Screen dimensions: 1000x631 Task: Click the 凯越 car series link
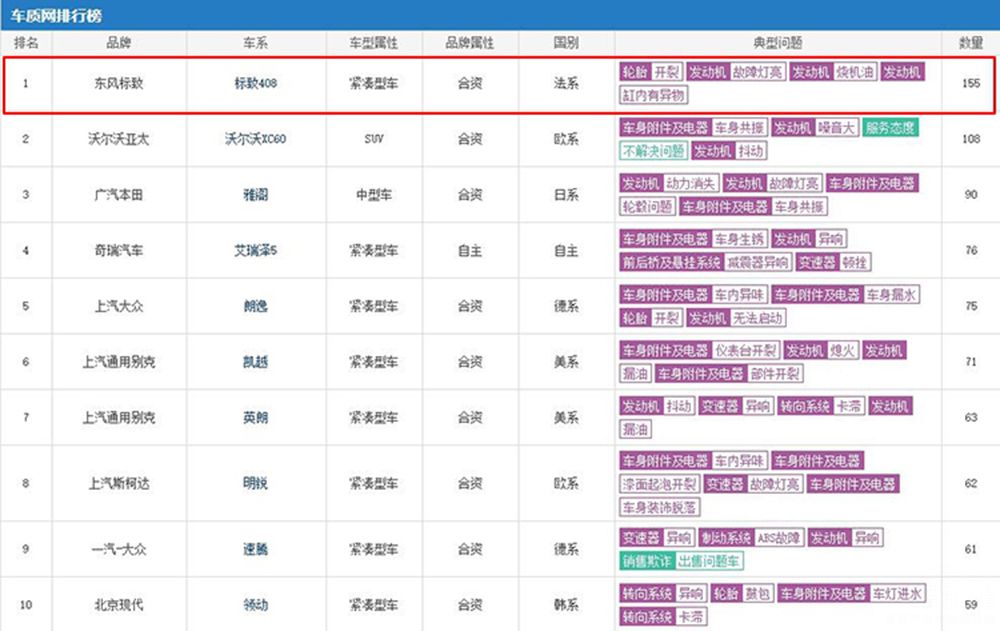tap(255, 361)
